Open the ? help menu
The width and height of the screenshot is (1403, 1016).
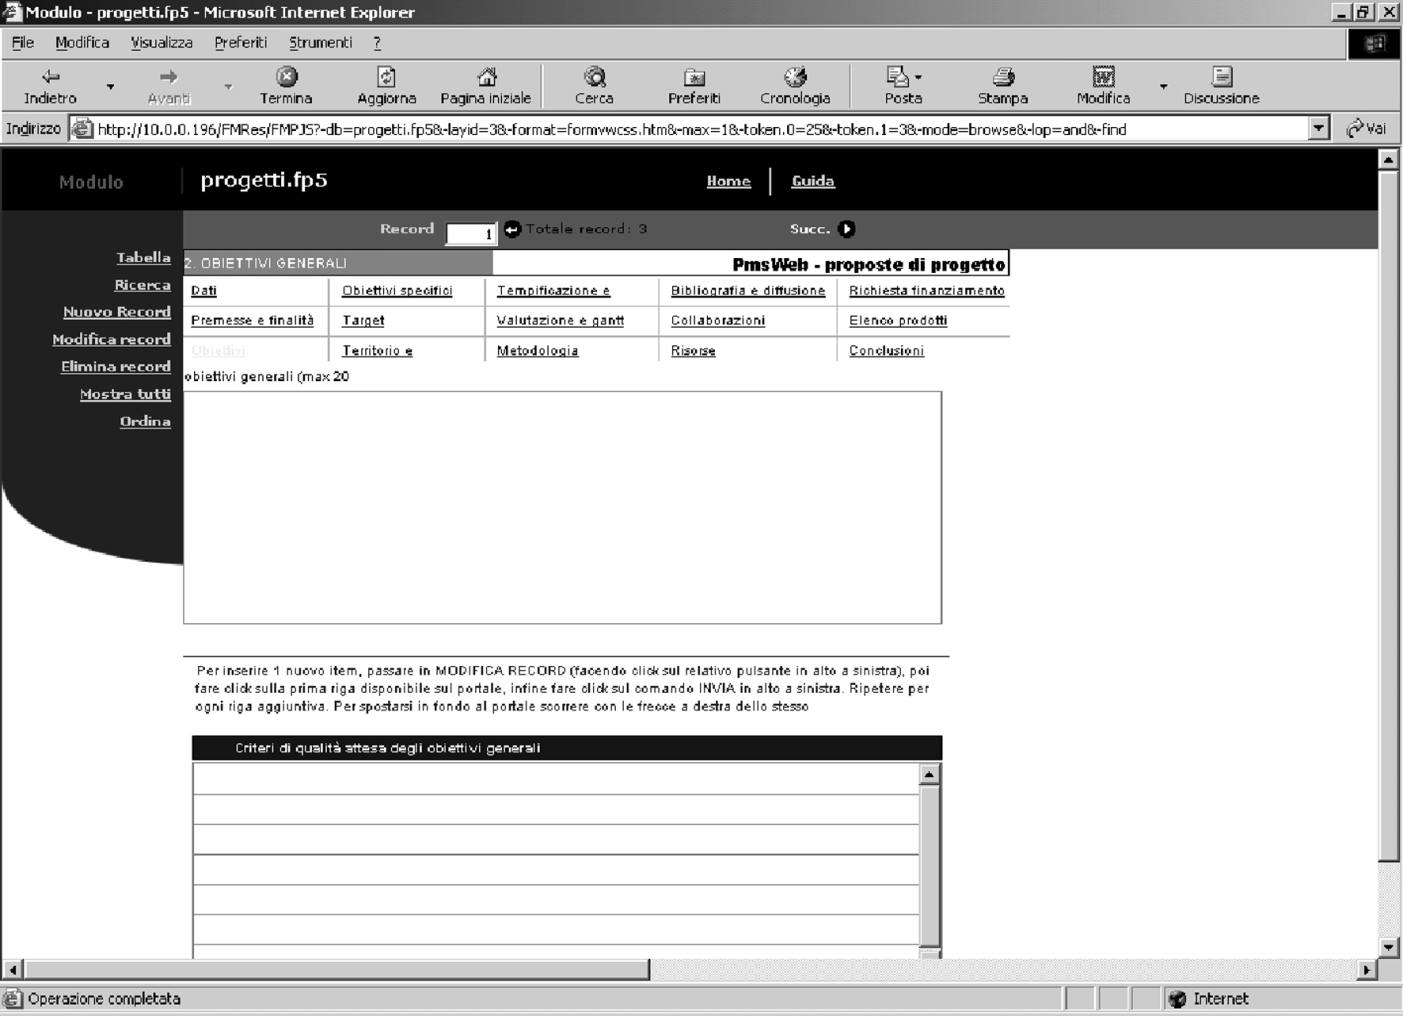[x=377, y=42]
